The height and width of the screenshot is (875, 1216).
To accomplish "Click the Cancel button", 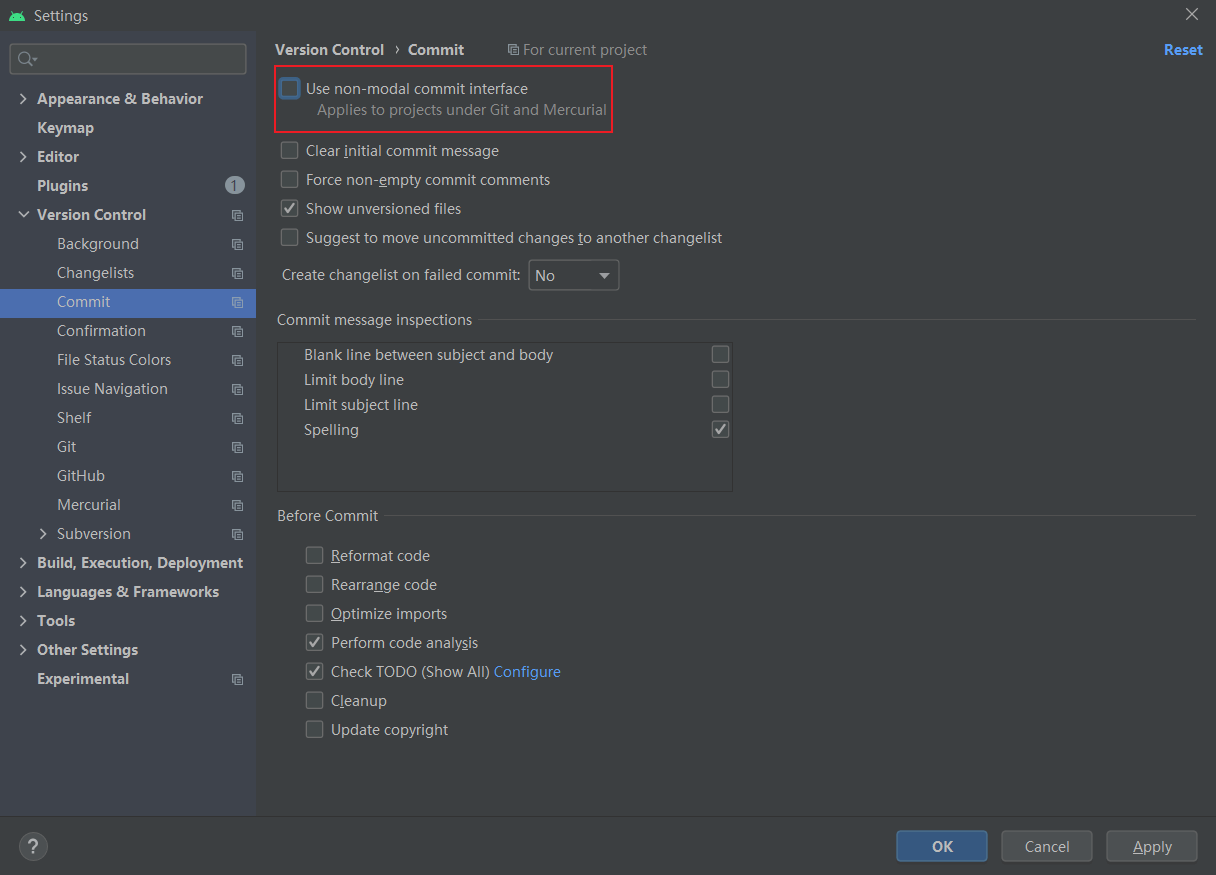I will 1047,846.
